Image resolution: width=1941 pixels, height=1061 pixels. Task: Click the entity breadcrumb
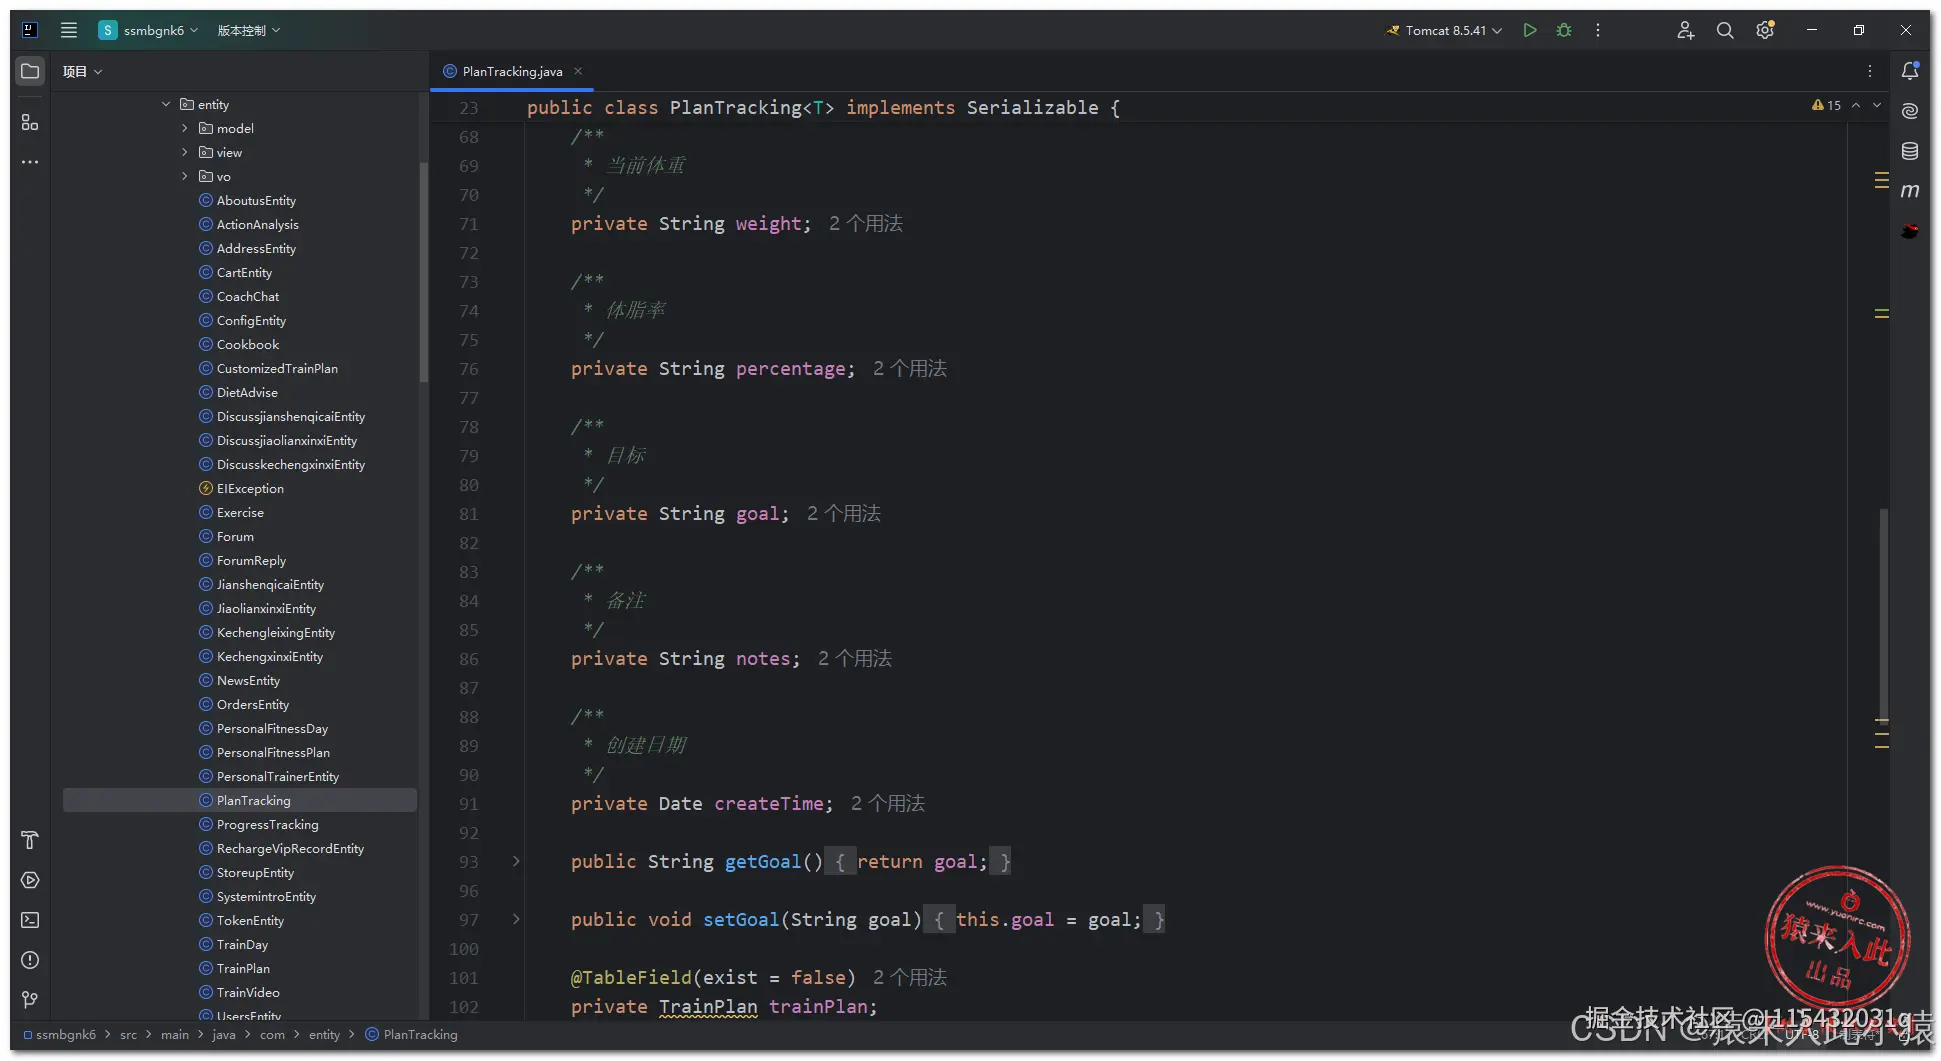pos(324,1034)
